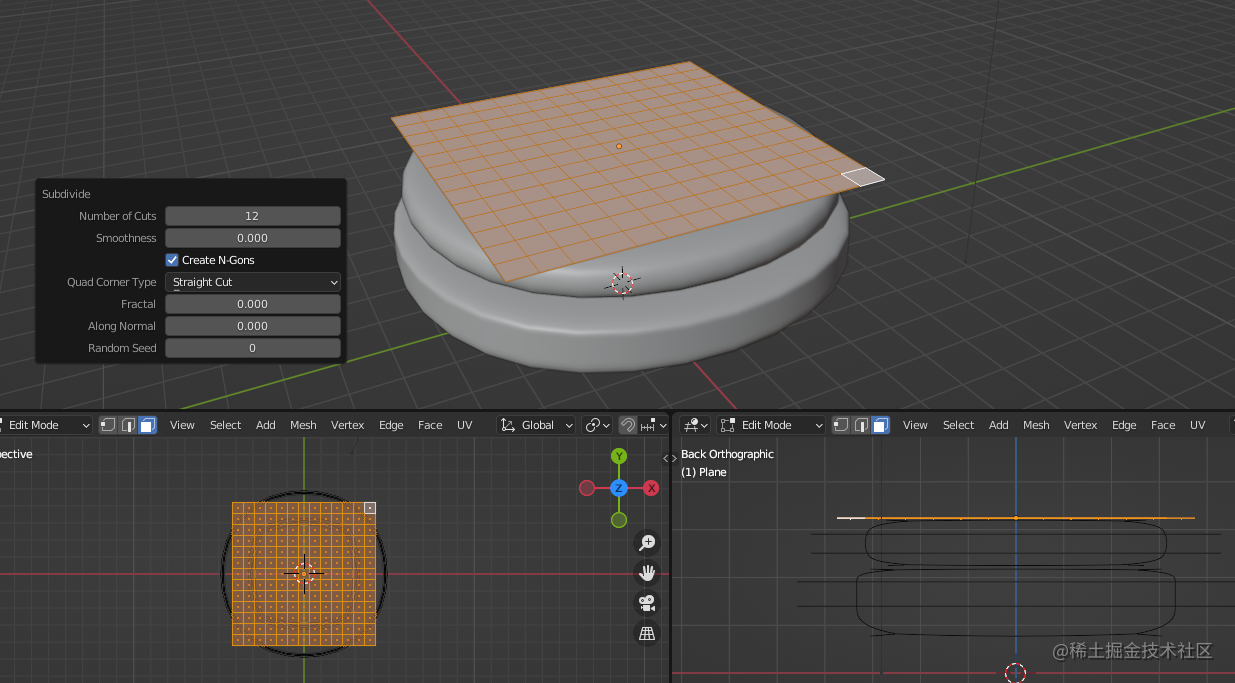Uncheck the Create N-Gons checkbox
Screen dimensions: 1235x683
172,259
